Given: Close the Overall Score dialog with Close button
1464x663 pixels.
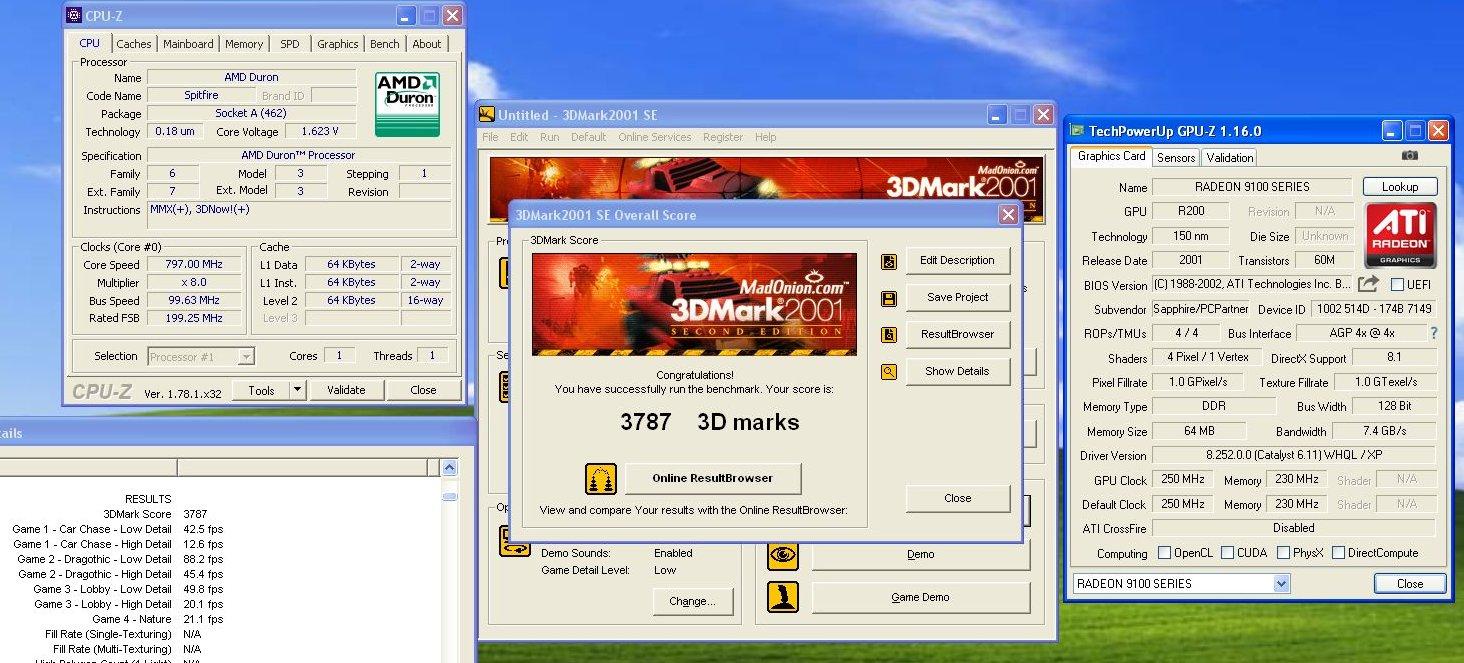Looking at the screenshot, I should 958,498.
